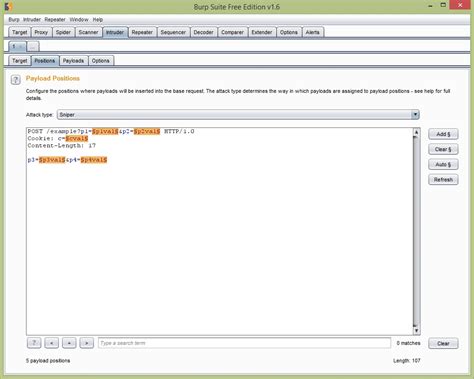
Task: Click the Add § button
Action: [x=443, y=134]
